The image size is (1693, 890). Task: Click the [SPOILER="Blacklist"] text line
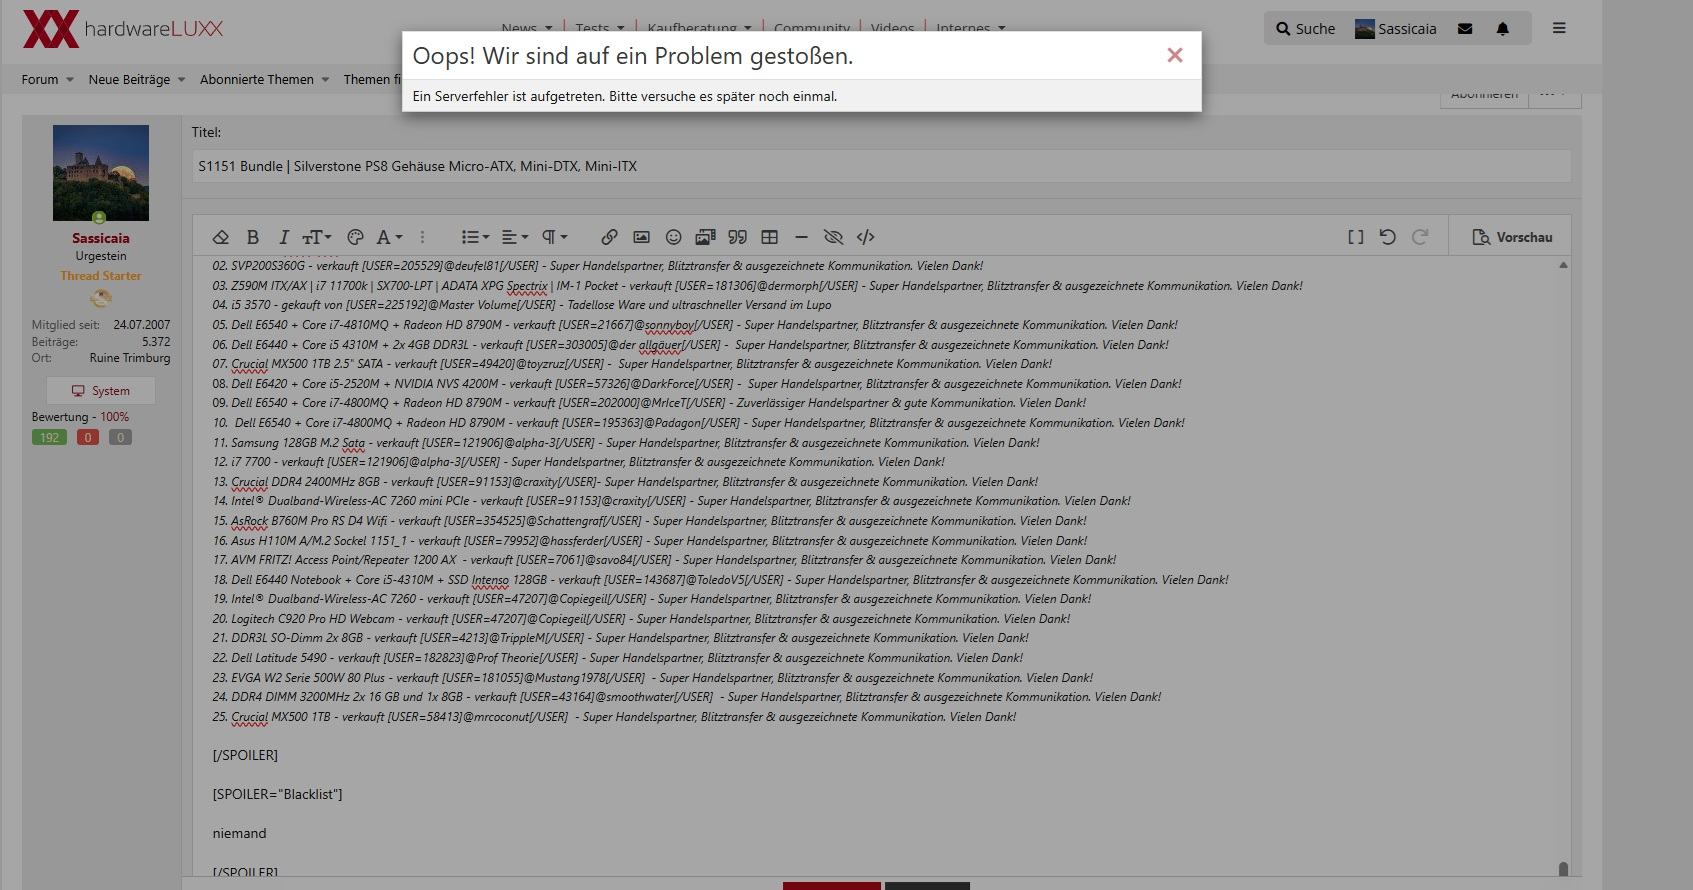(277, 794)
